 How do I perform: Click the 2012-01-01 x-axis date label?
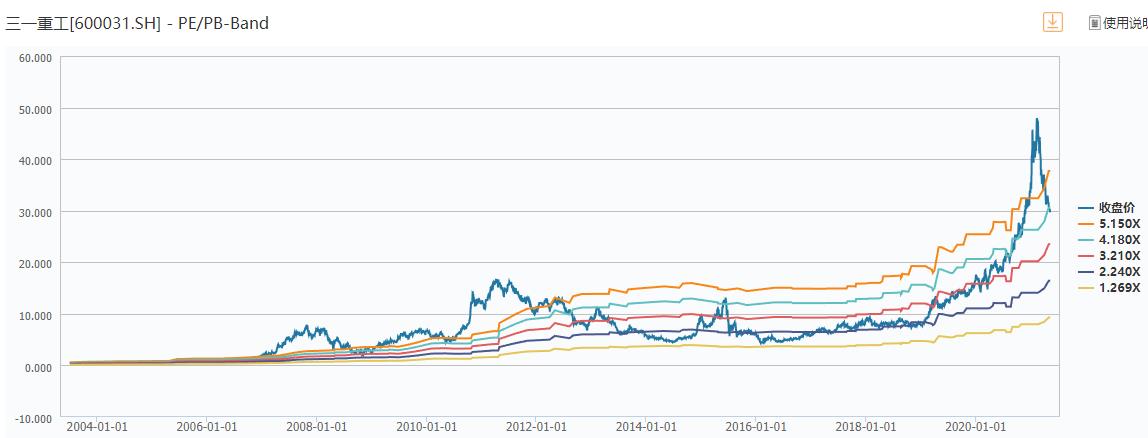pos(536,427)
